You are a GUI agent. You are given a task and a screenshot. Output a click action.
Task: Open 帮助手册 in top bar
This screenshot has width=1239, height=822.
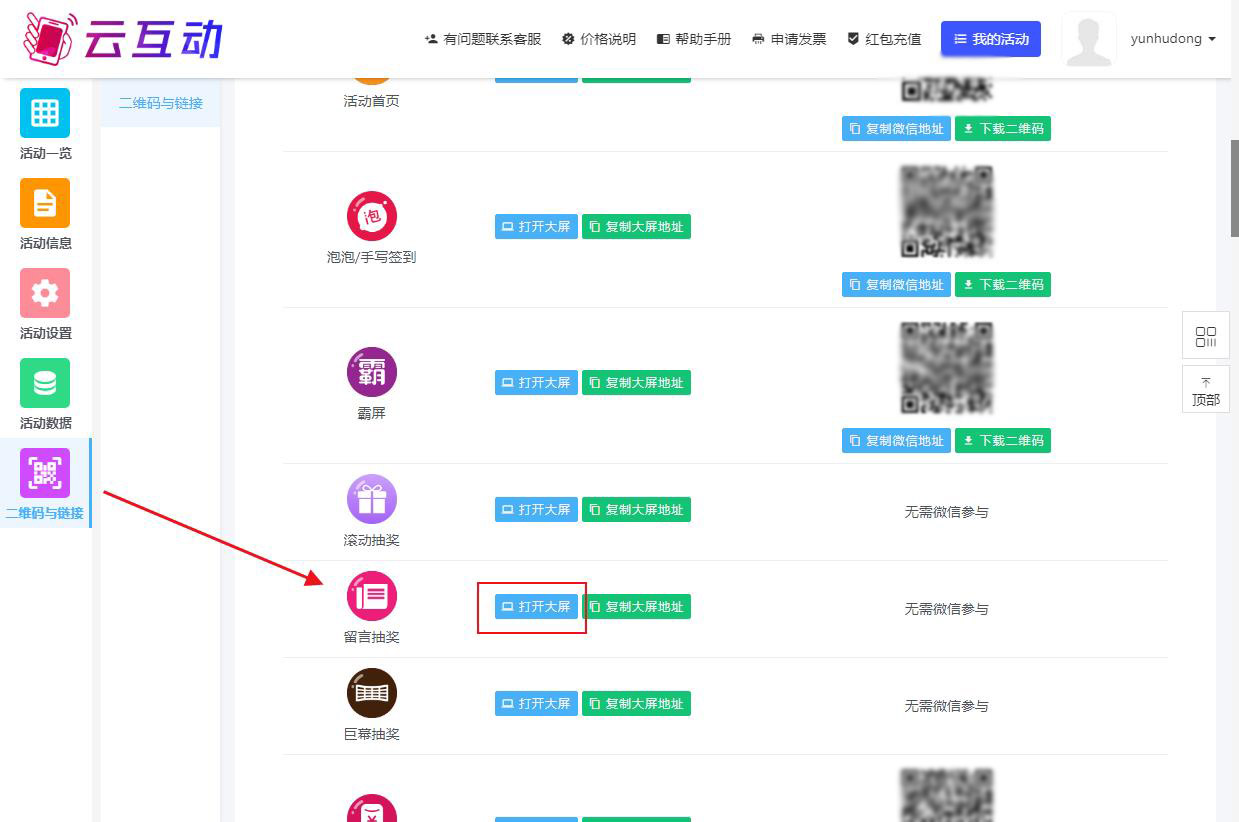[x=694, y=39]
